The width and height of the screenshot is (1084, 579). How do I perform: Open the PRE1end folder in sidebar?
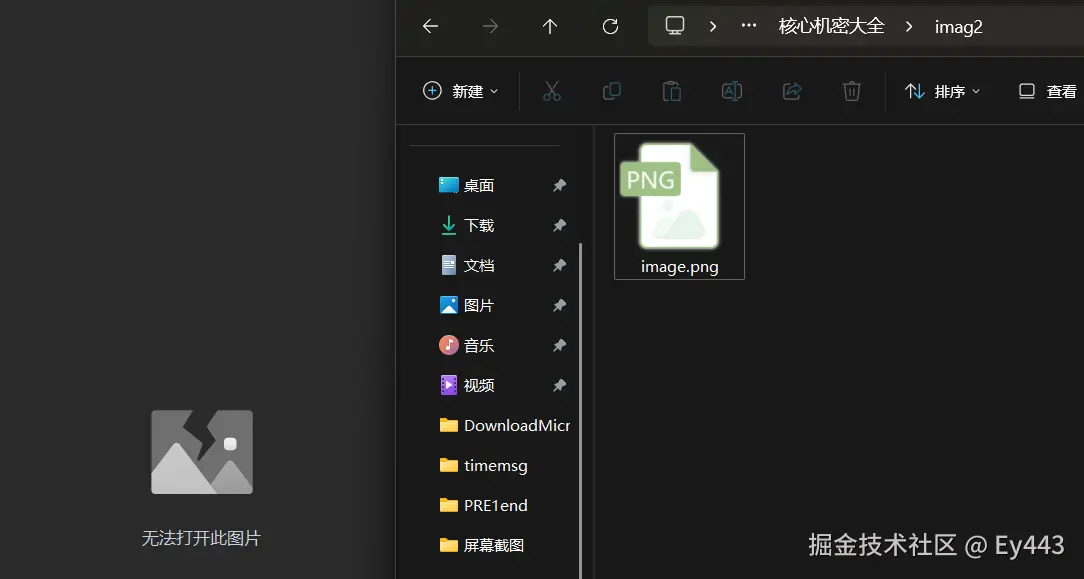pos(483,506)
